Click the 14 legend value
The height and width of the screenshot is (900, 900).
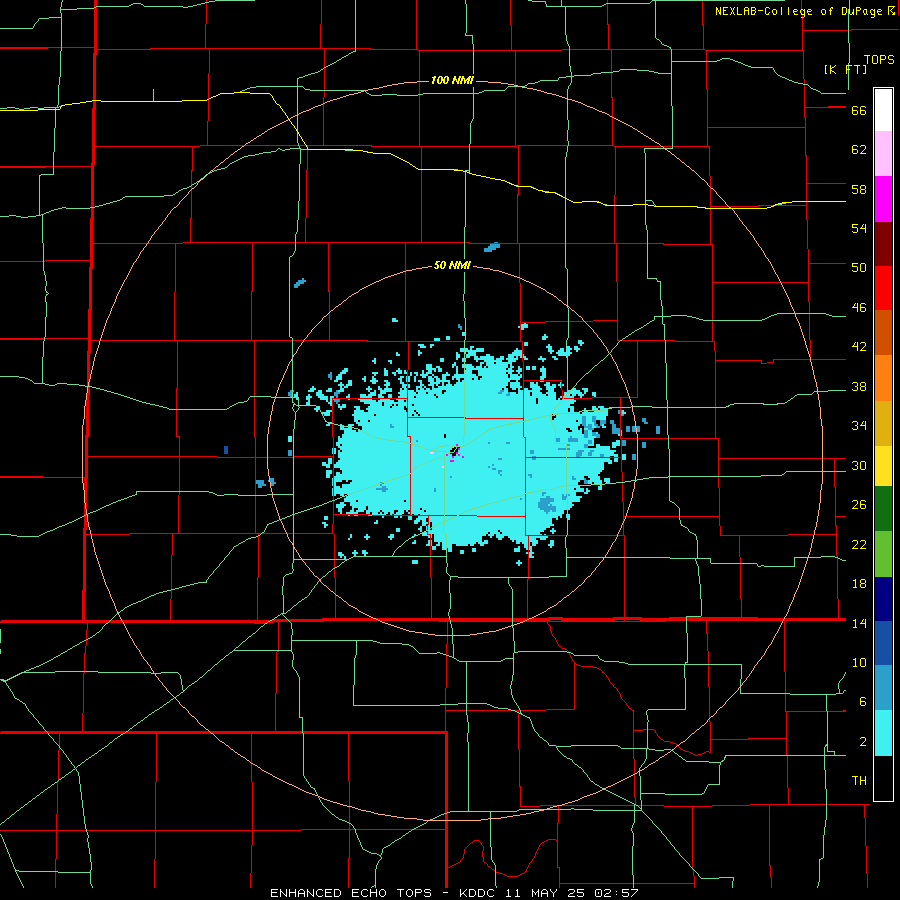[859, 623]
